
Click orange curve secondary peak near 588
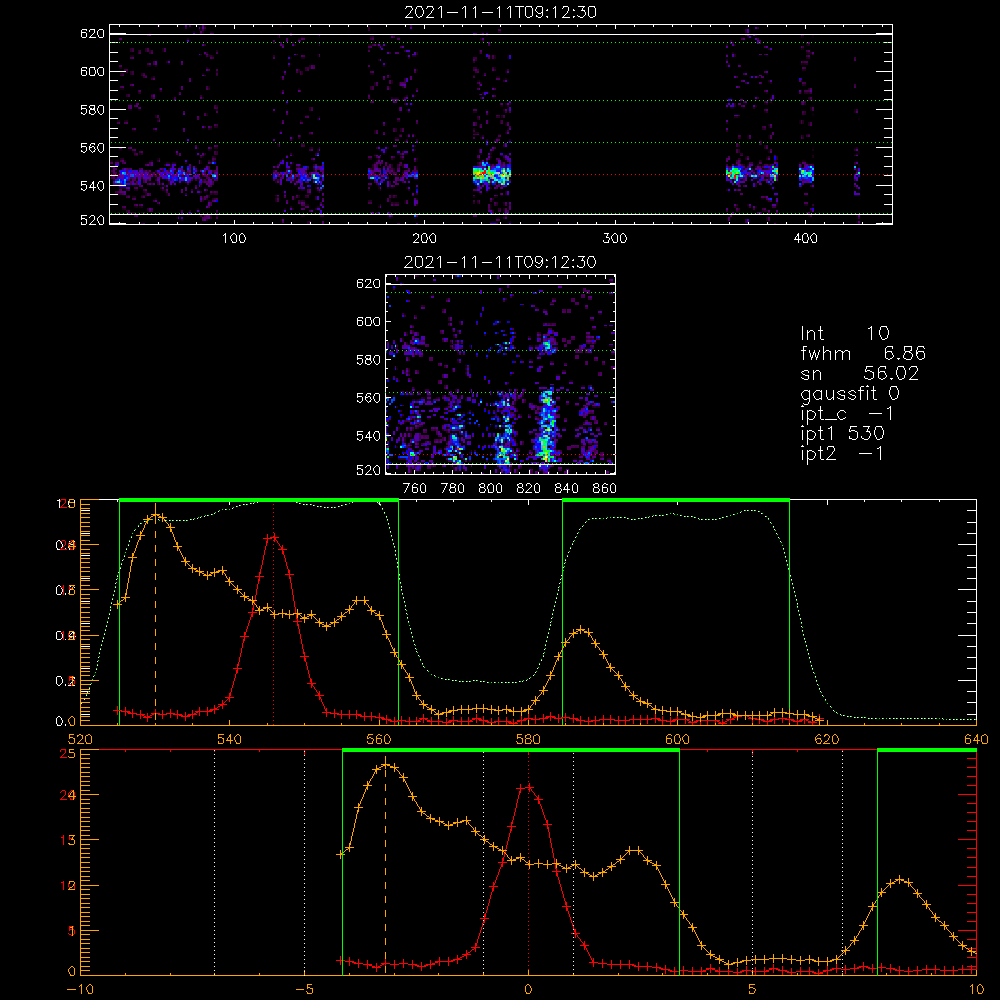(581, 630)
